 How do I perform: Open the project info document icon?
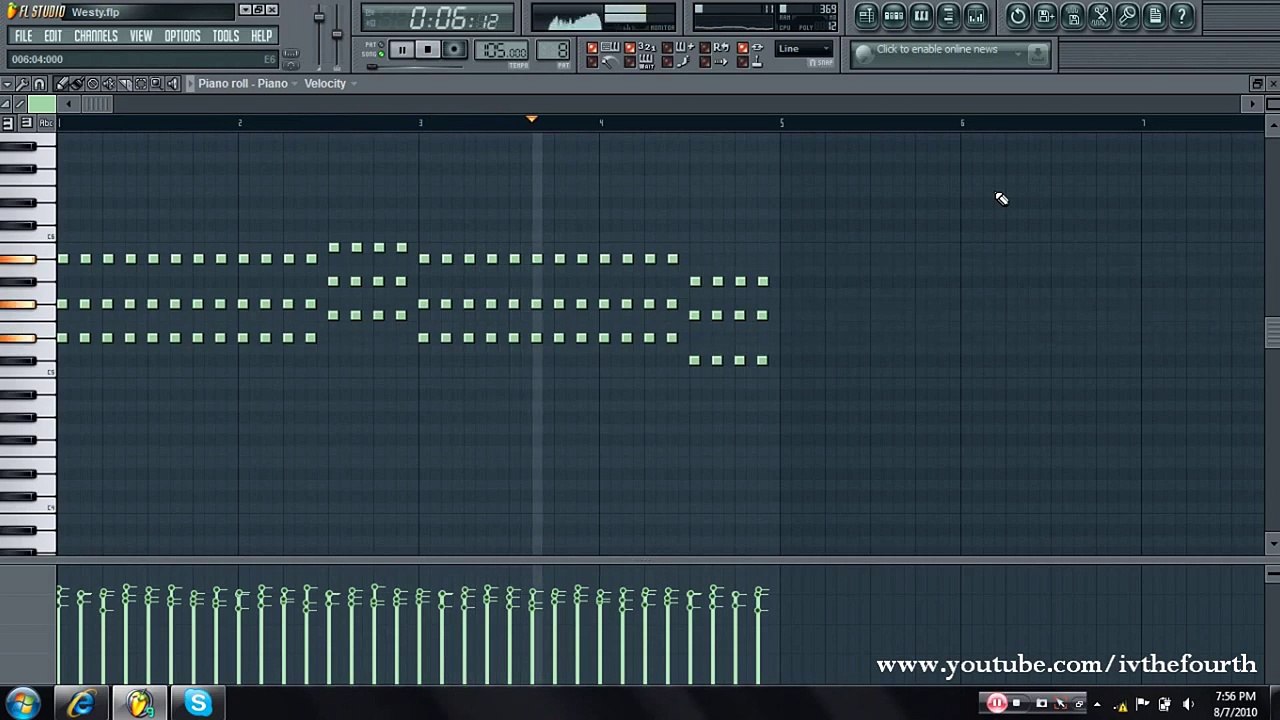[1155, 16]
